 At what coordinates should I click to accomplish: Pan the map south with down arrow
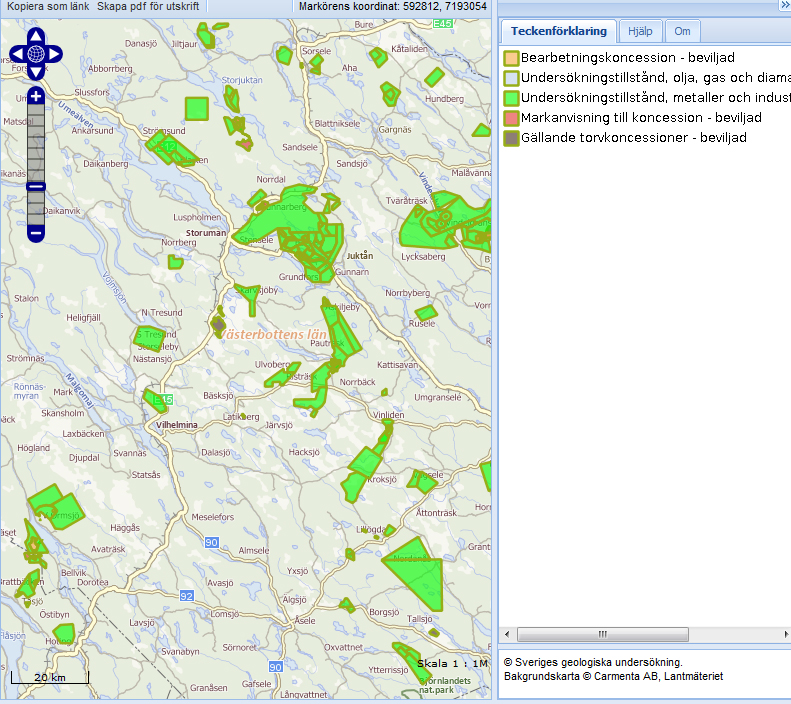coord(36,72)
